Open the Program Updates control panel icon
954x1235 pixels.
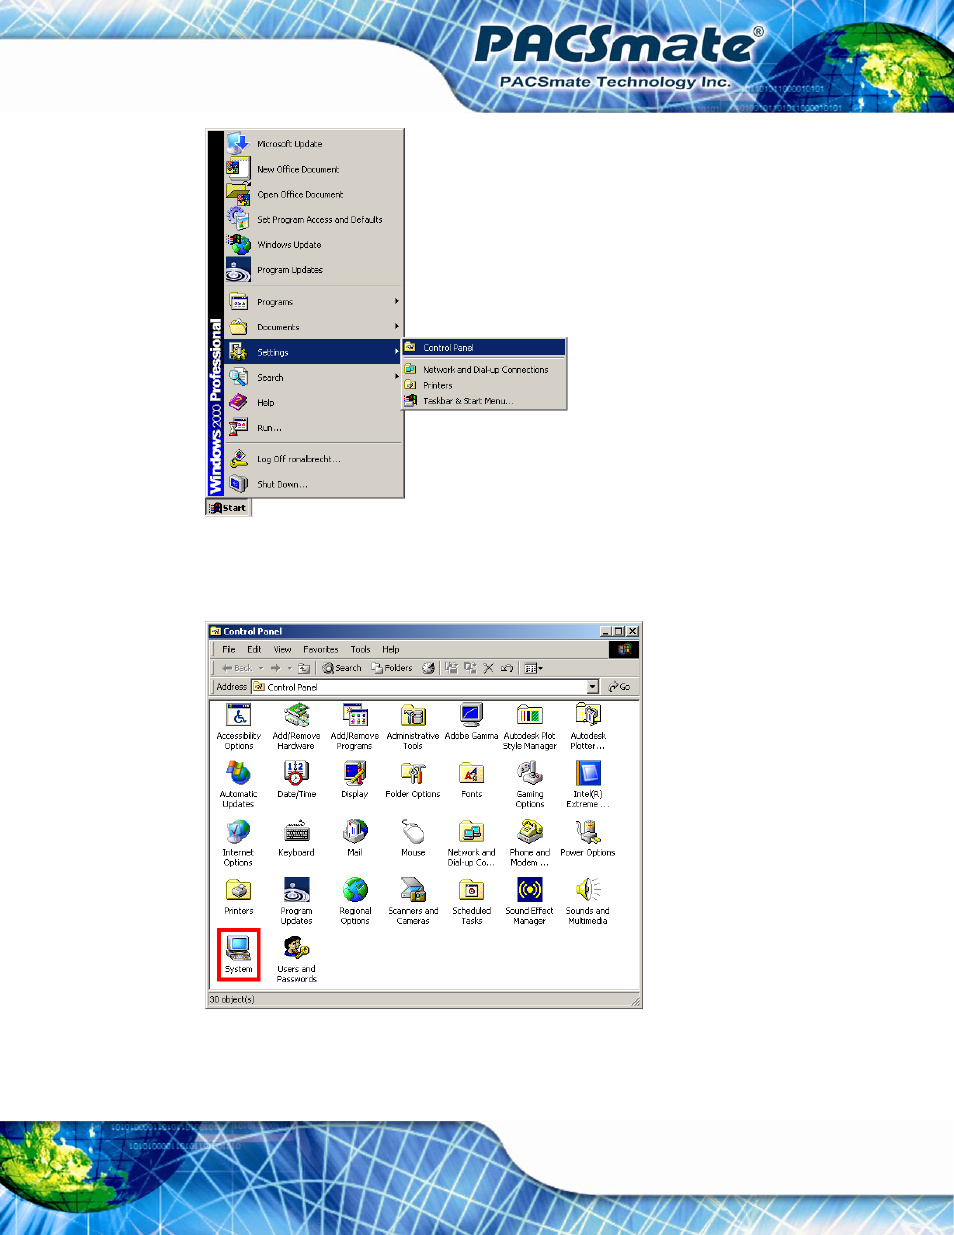[296, 901]
